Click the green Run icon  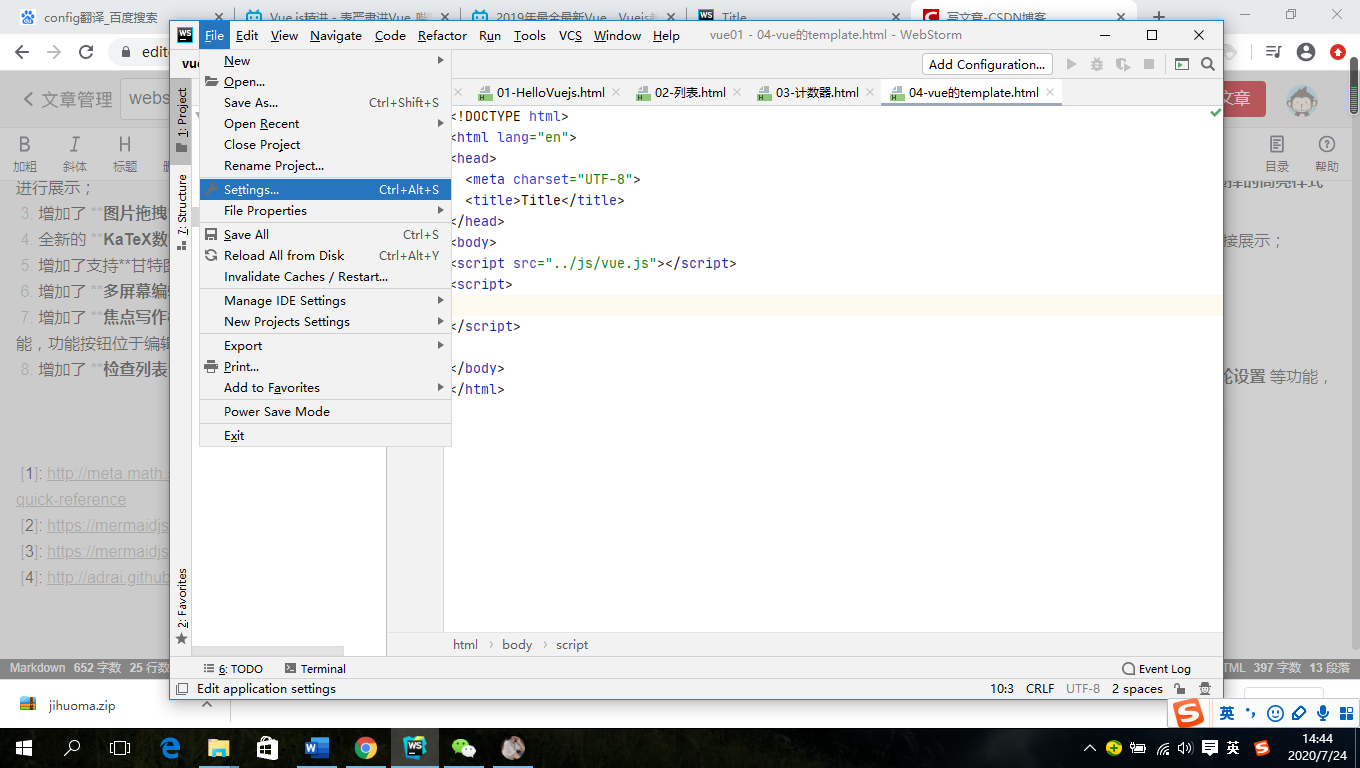tap(1072, 64)
